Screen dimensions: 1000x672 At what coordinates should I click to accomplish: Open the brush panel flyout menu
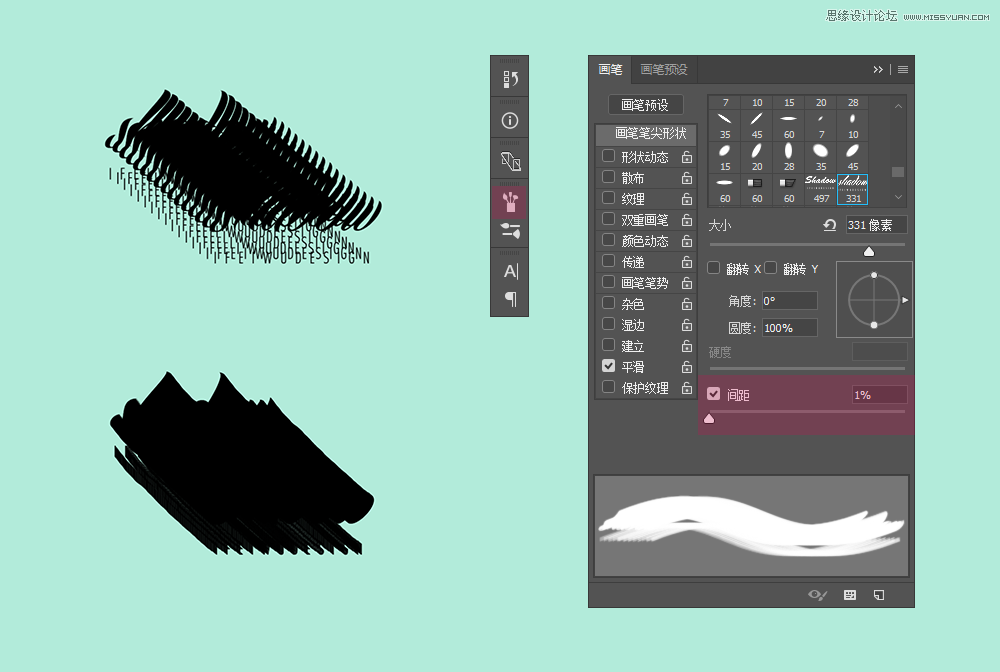903,70
